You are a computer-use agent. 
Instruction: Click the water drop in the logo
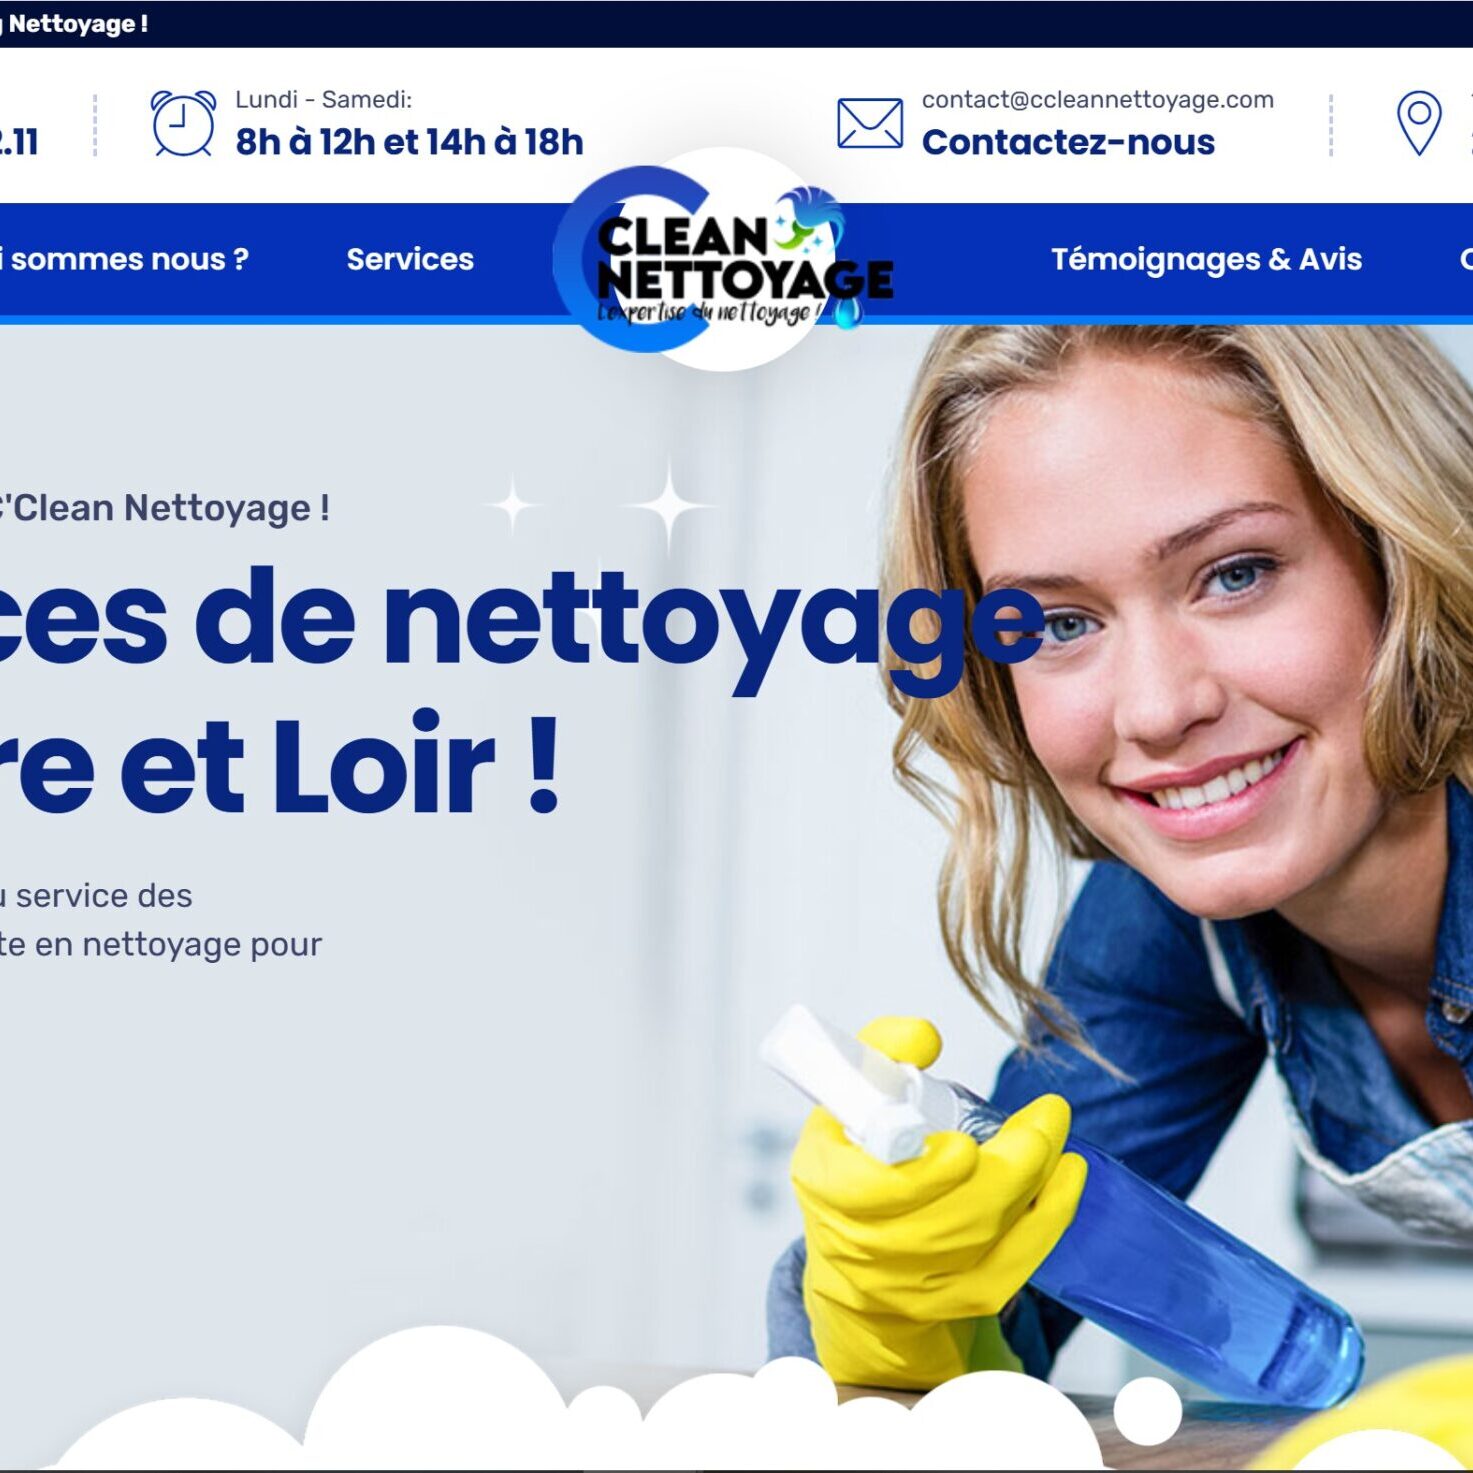coord(847,313)
